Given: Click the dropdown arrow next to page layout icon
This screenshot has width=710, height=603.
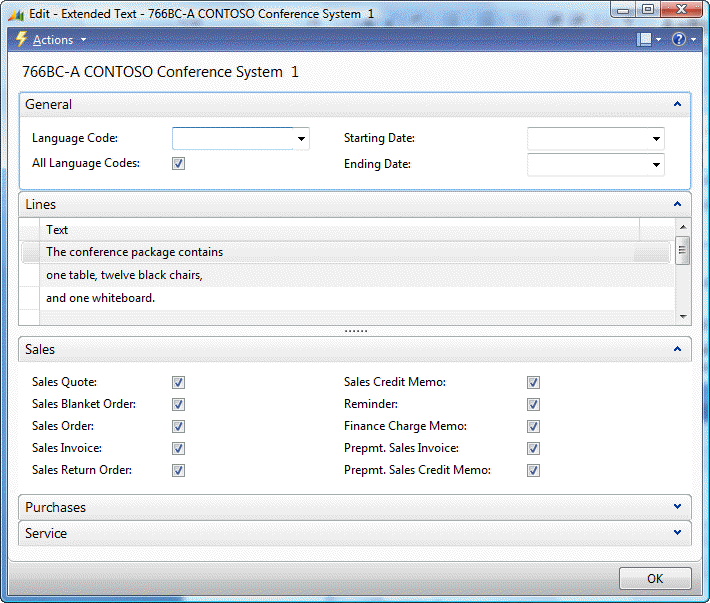Looking at the screenshot, I should pos(658,40).
